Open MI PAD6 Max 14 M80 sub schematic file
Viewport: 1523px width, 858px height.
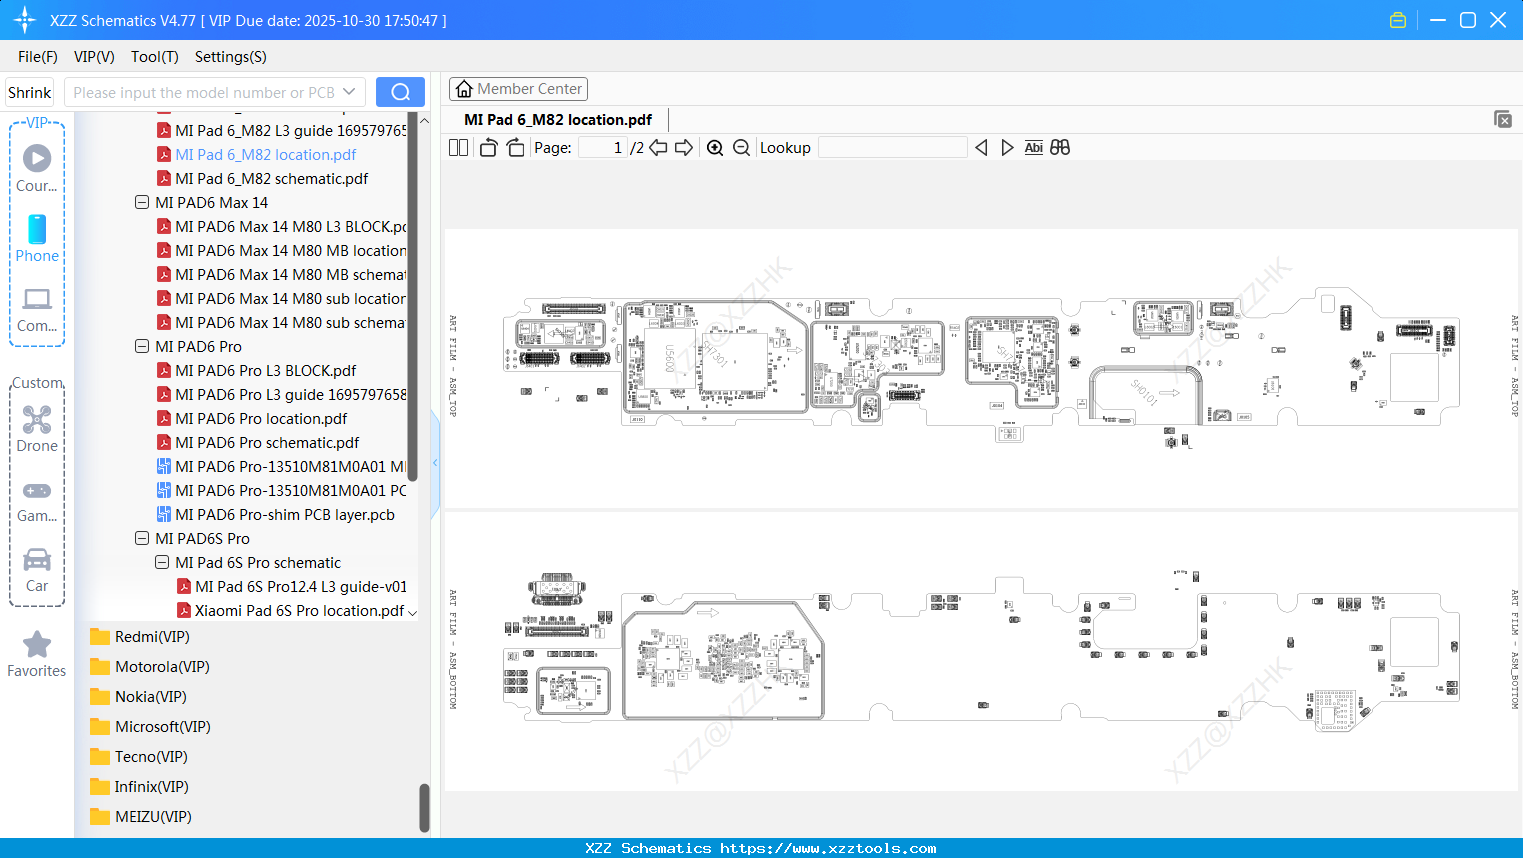(x=290, y=323)
